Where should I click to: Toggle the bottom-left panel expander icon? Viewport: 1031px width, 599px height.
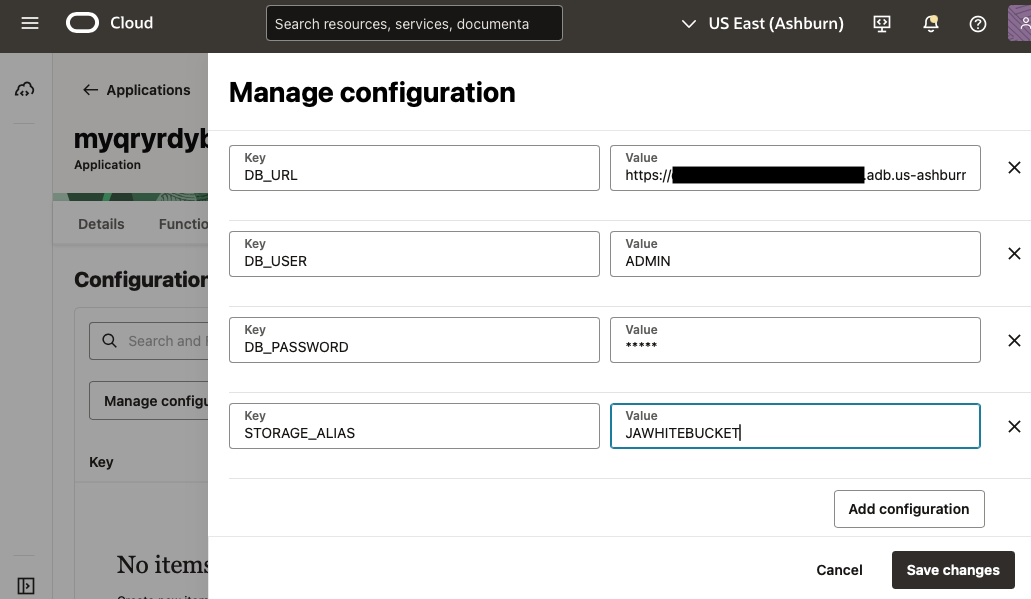tap(25, 585)
